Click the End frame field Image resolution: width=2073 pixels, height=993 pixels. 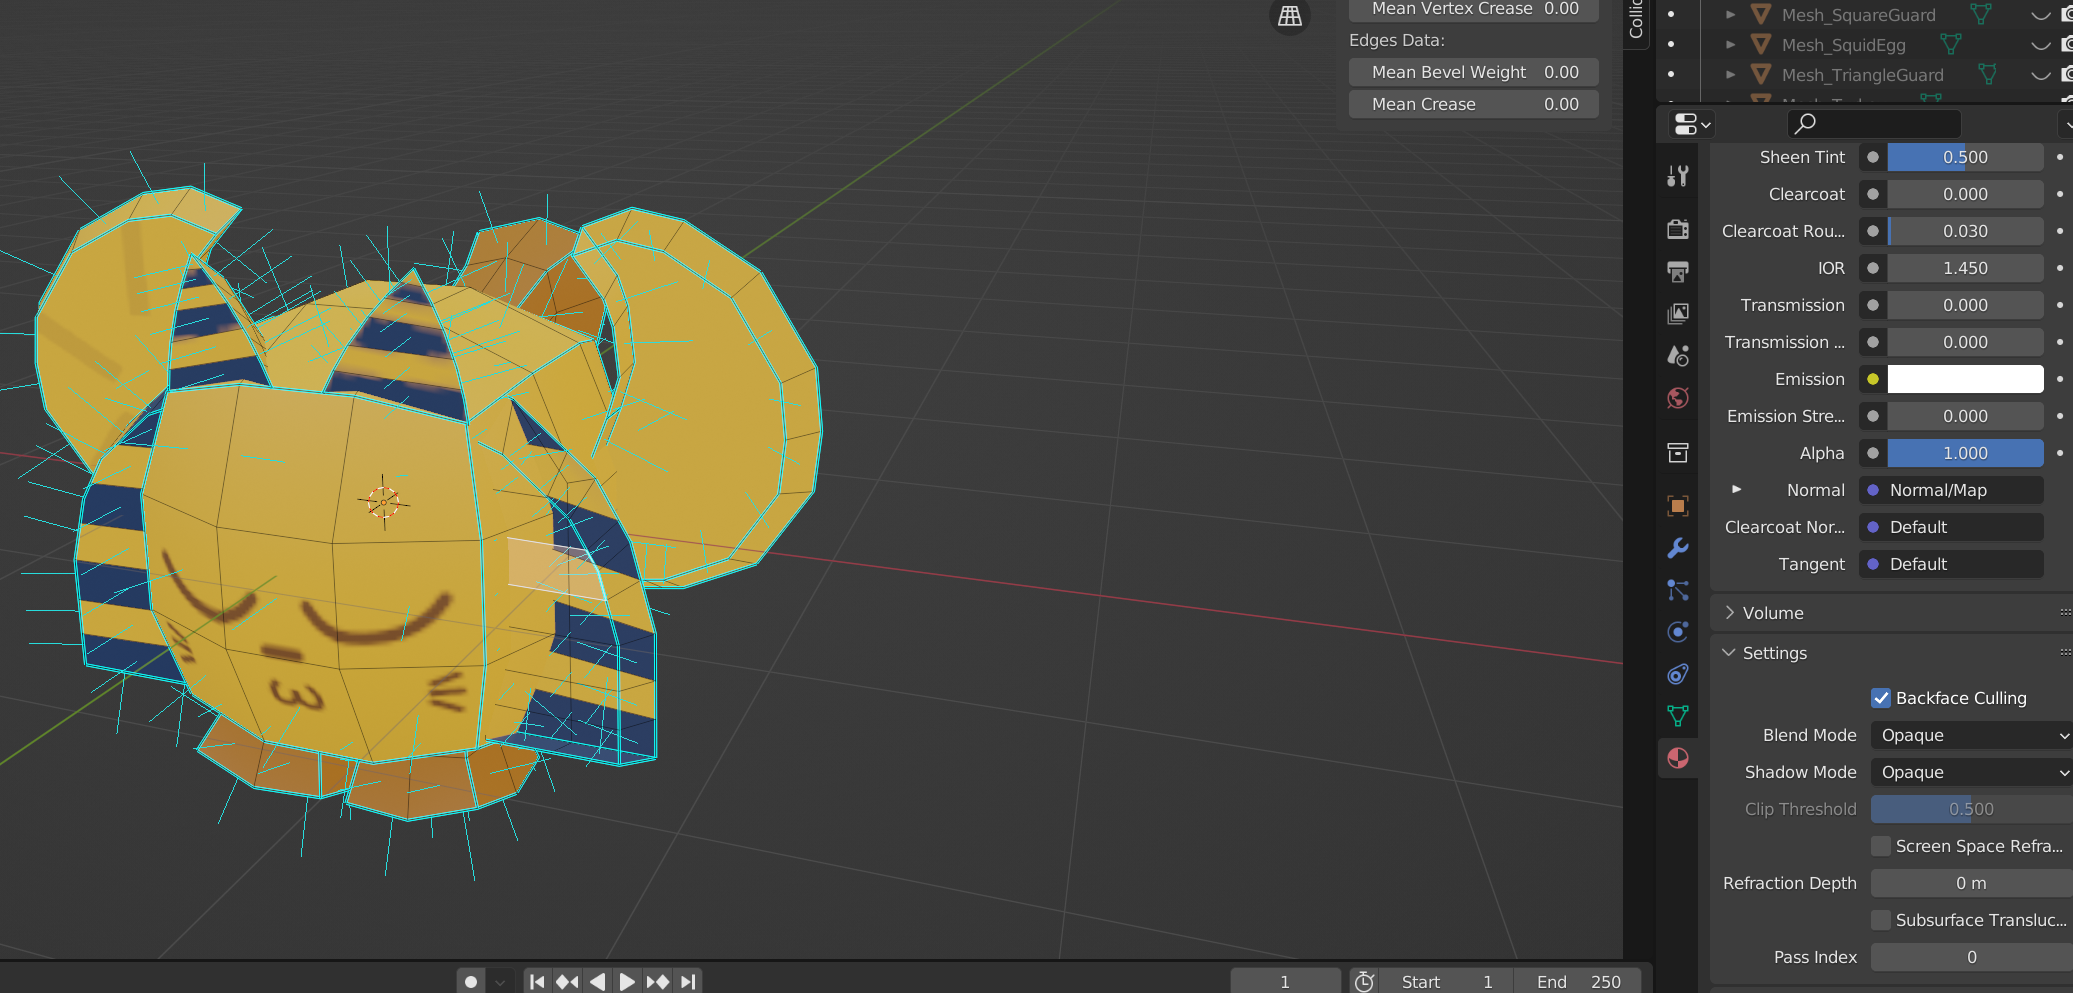coord(1578,981)
